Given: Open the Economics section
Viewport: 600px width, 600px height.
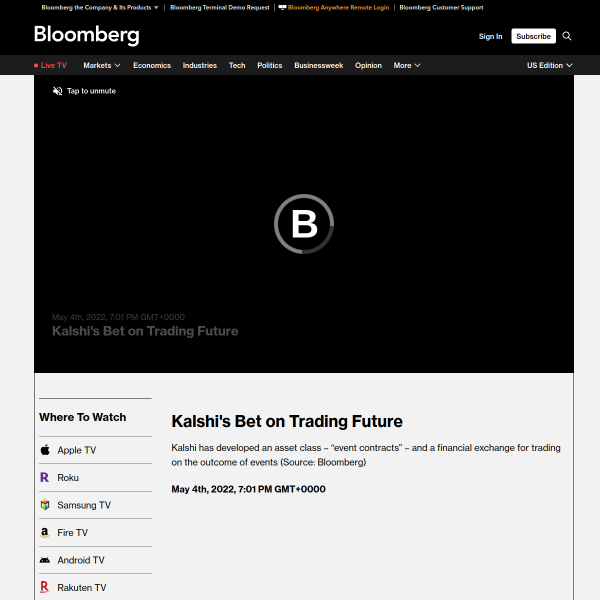Looking at the screenshot, I should click(x=152, y=65).
